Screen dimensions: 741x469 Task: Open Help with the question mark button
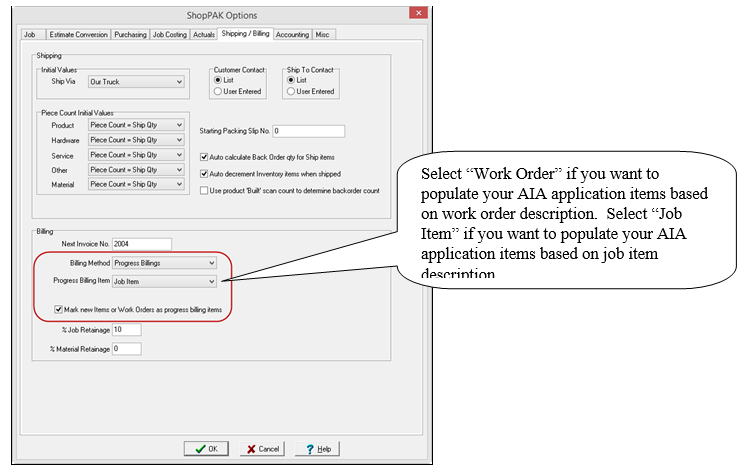(x=317, y=449)
